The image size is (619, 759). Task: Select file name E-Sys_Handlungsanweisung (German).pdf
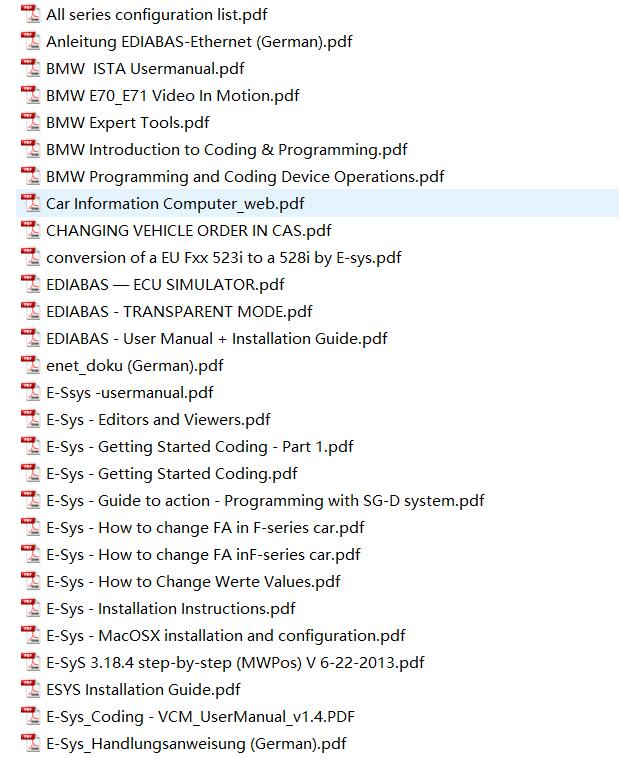point(196,744)
